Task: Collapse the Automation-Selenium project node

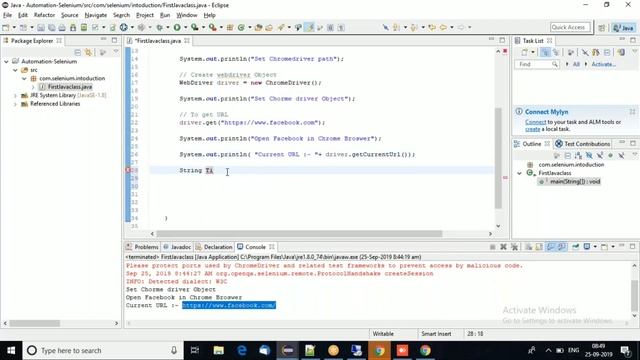Action: click(6, 61)
